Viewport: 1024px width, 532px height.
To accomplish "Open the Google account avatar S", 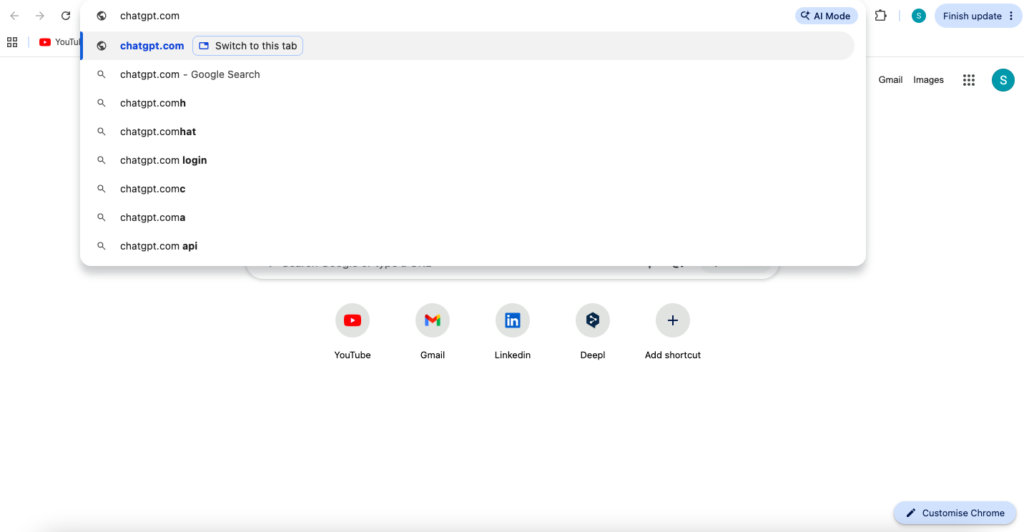I will (1002, 80).
